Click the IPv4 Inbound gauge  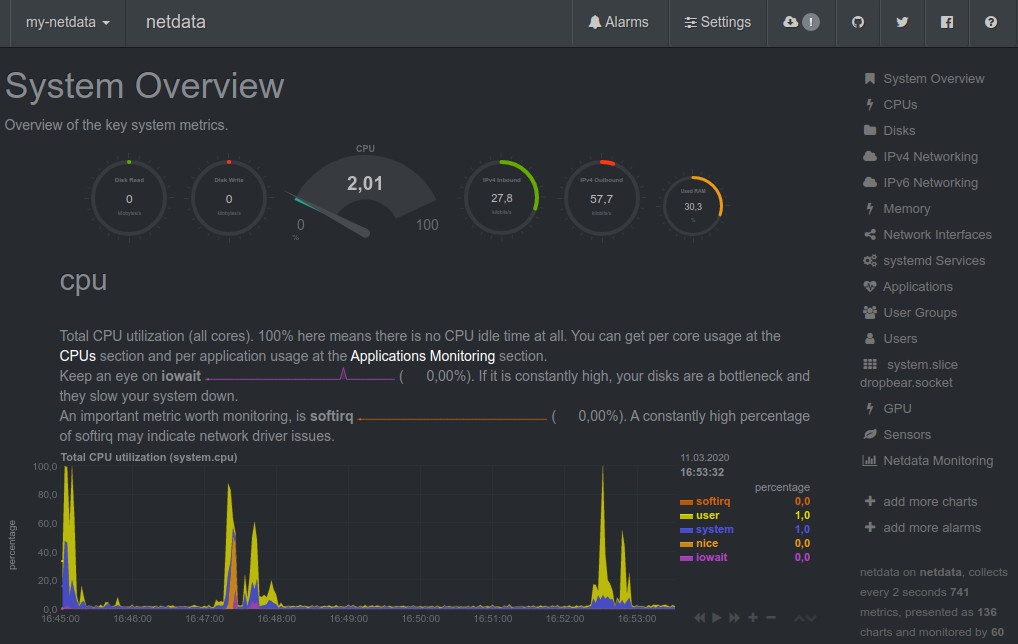(501, 198)
